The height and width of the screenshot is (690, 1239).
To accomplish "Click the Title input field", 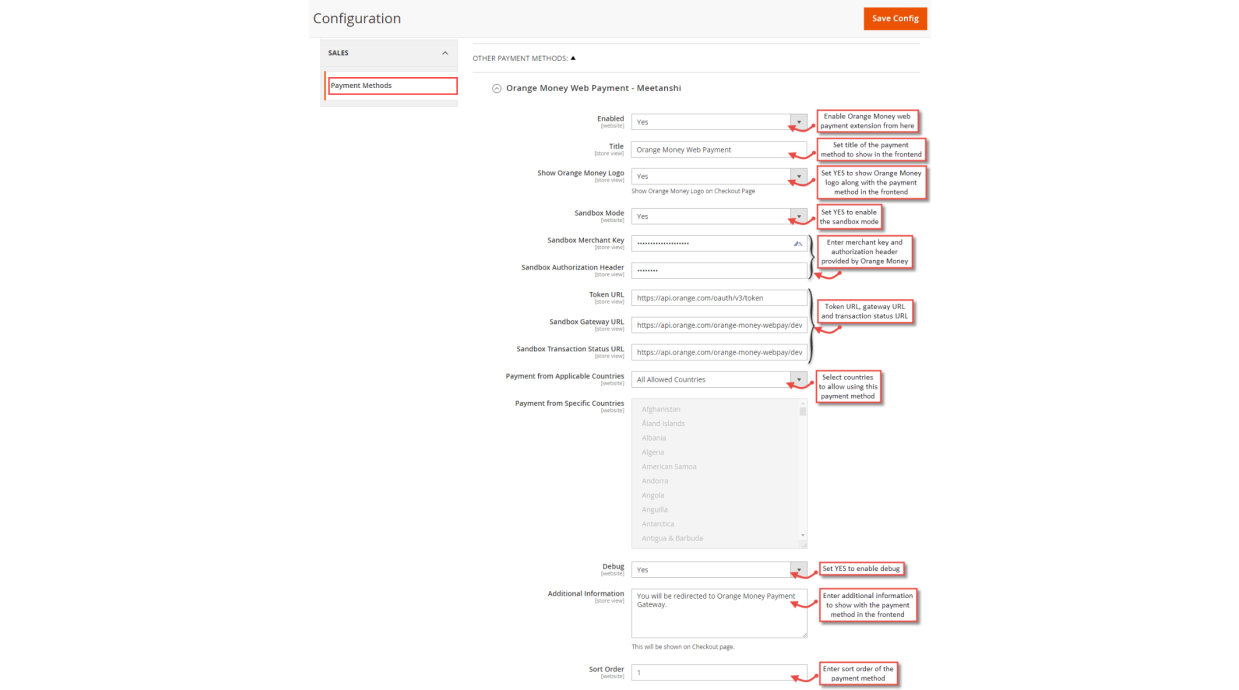I will (x=719, y=149).
